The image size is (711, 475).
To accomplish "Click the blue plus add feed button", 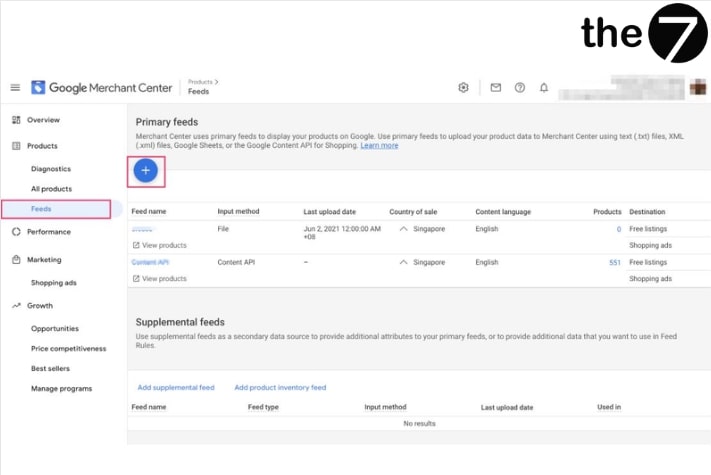I will click(146, 170).
